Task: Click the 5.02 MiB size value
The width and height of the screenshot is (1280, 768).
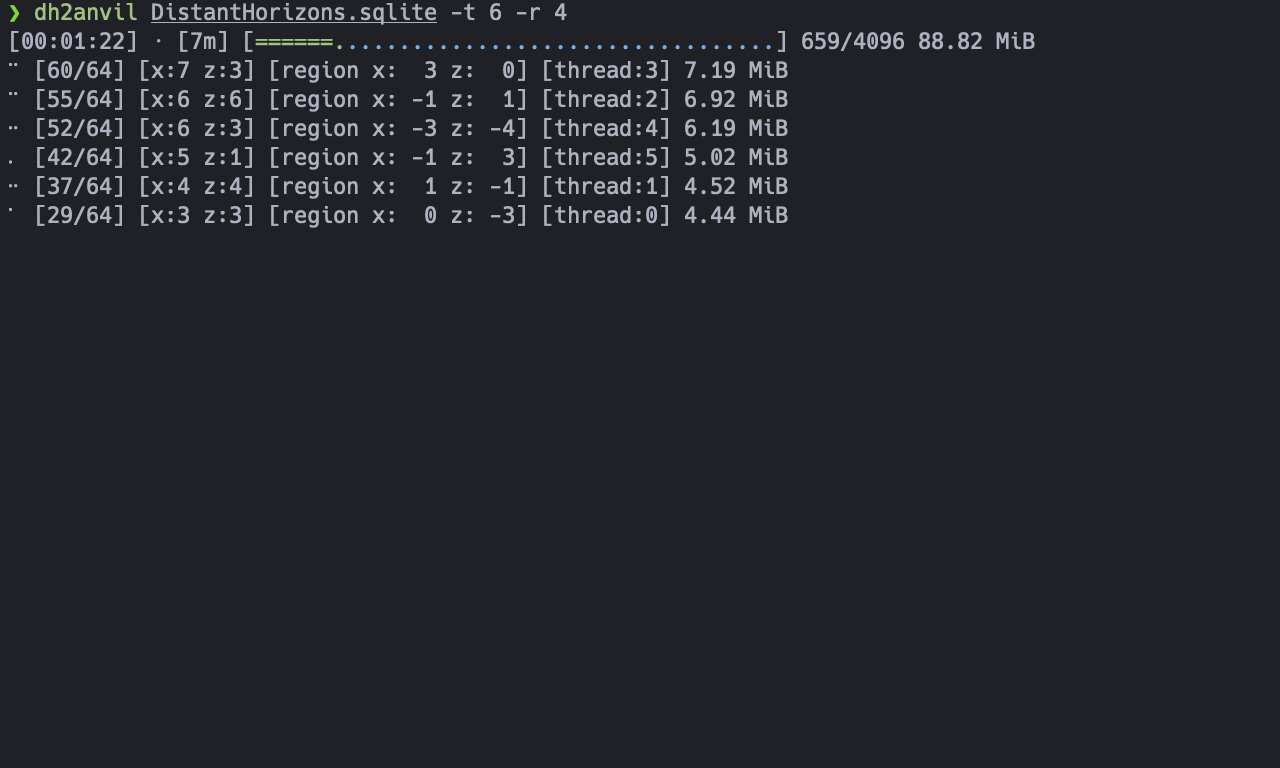Action: pyautogui.click(x=736, y=158)
